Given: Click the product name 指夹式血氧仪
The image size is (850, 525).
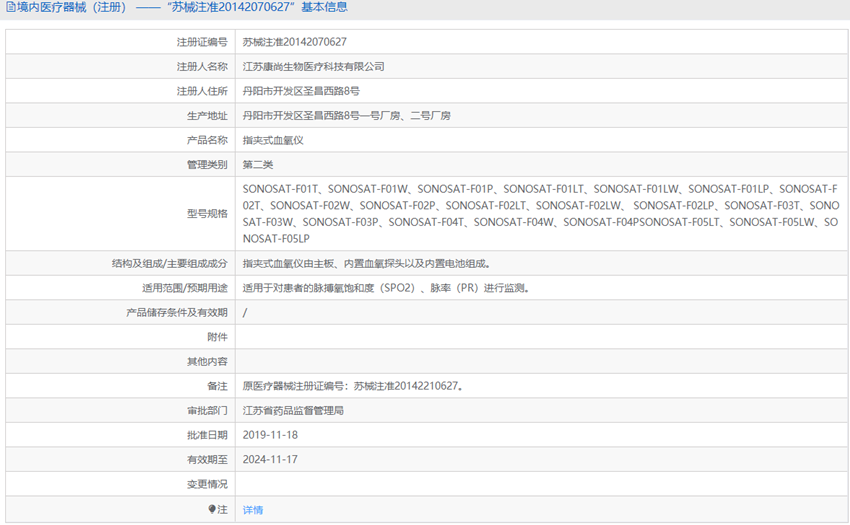Looking at the screenshot, I should [x=273, y=140].
